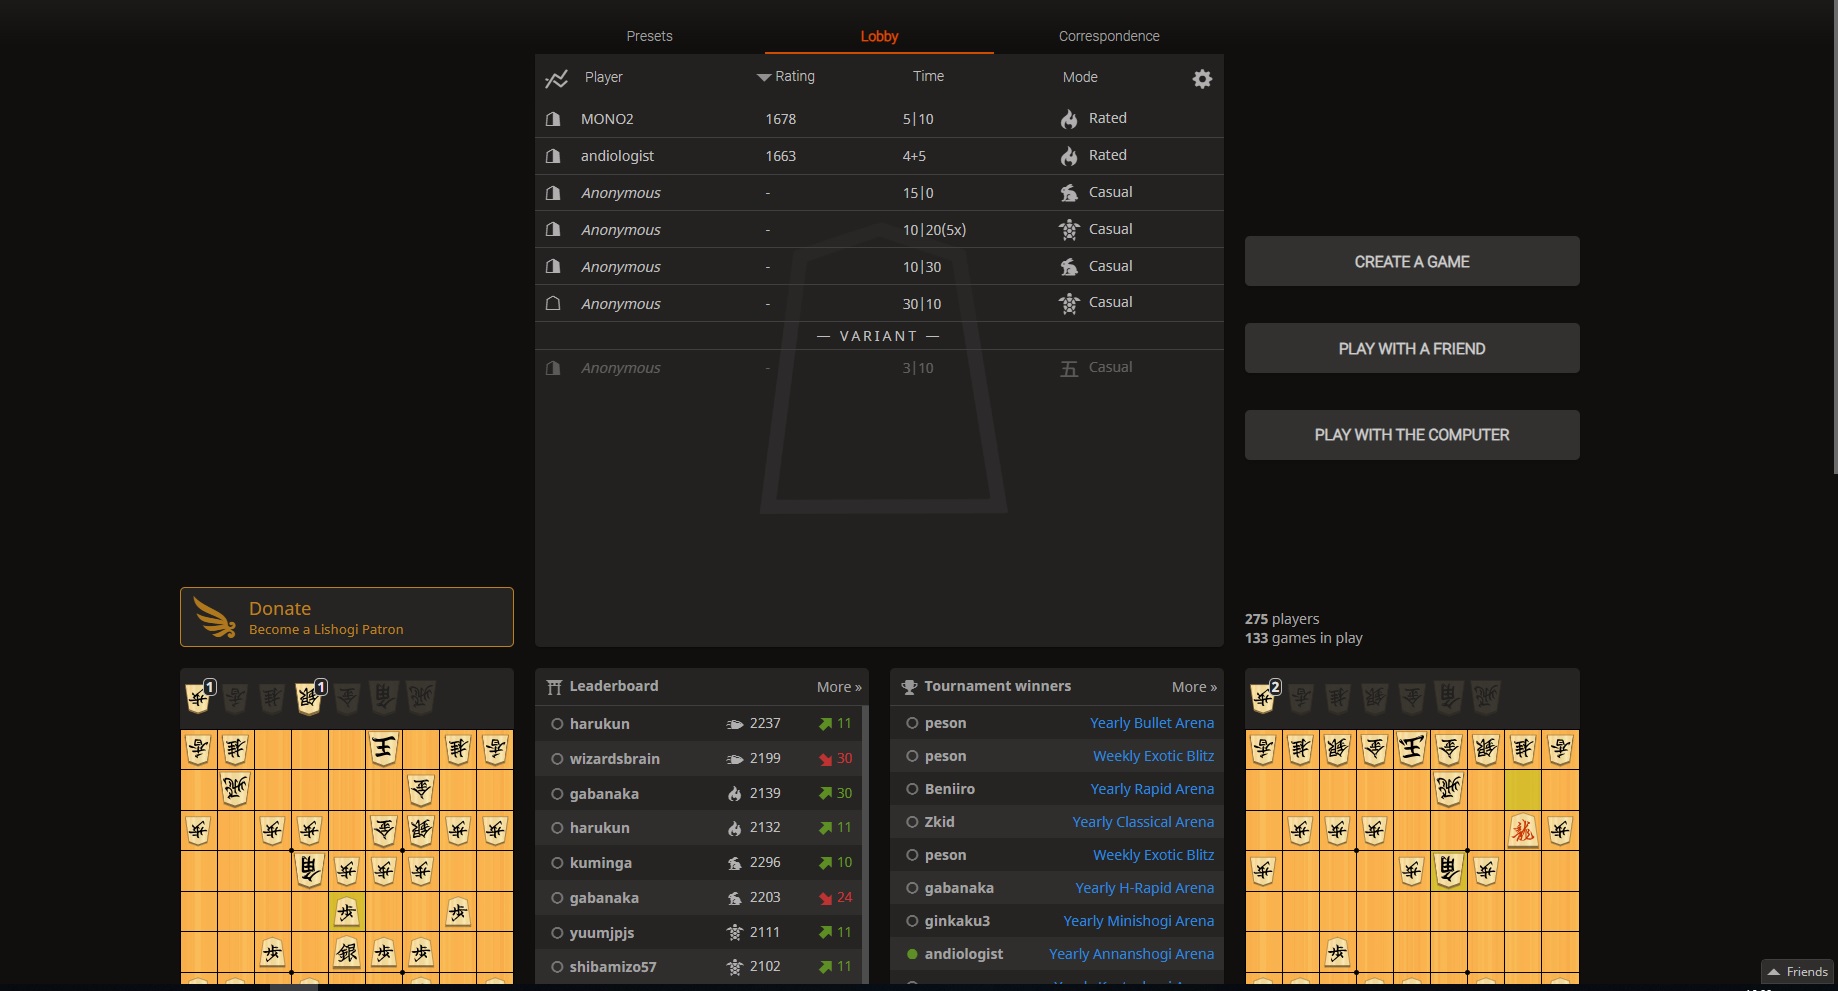This screenshot has height=991, width=1838.
Task: Click flame icon next to 2139 rating
Action: pos(735,794)
